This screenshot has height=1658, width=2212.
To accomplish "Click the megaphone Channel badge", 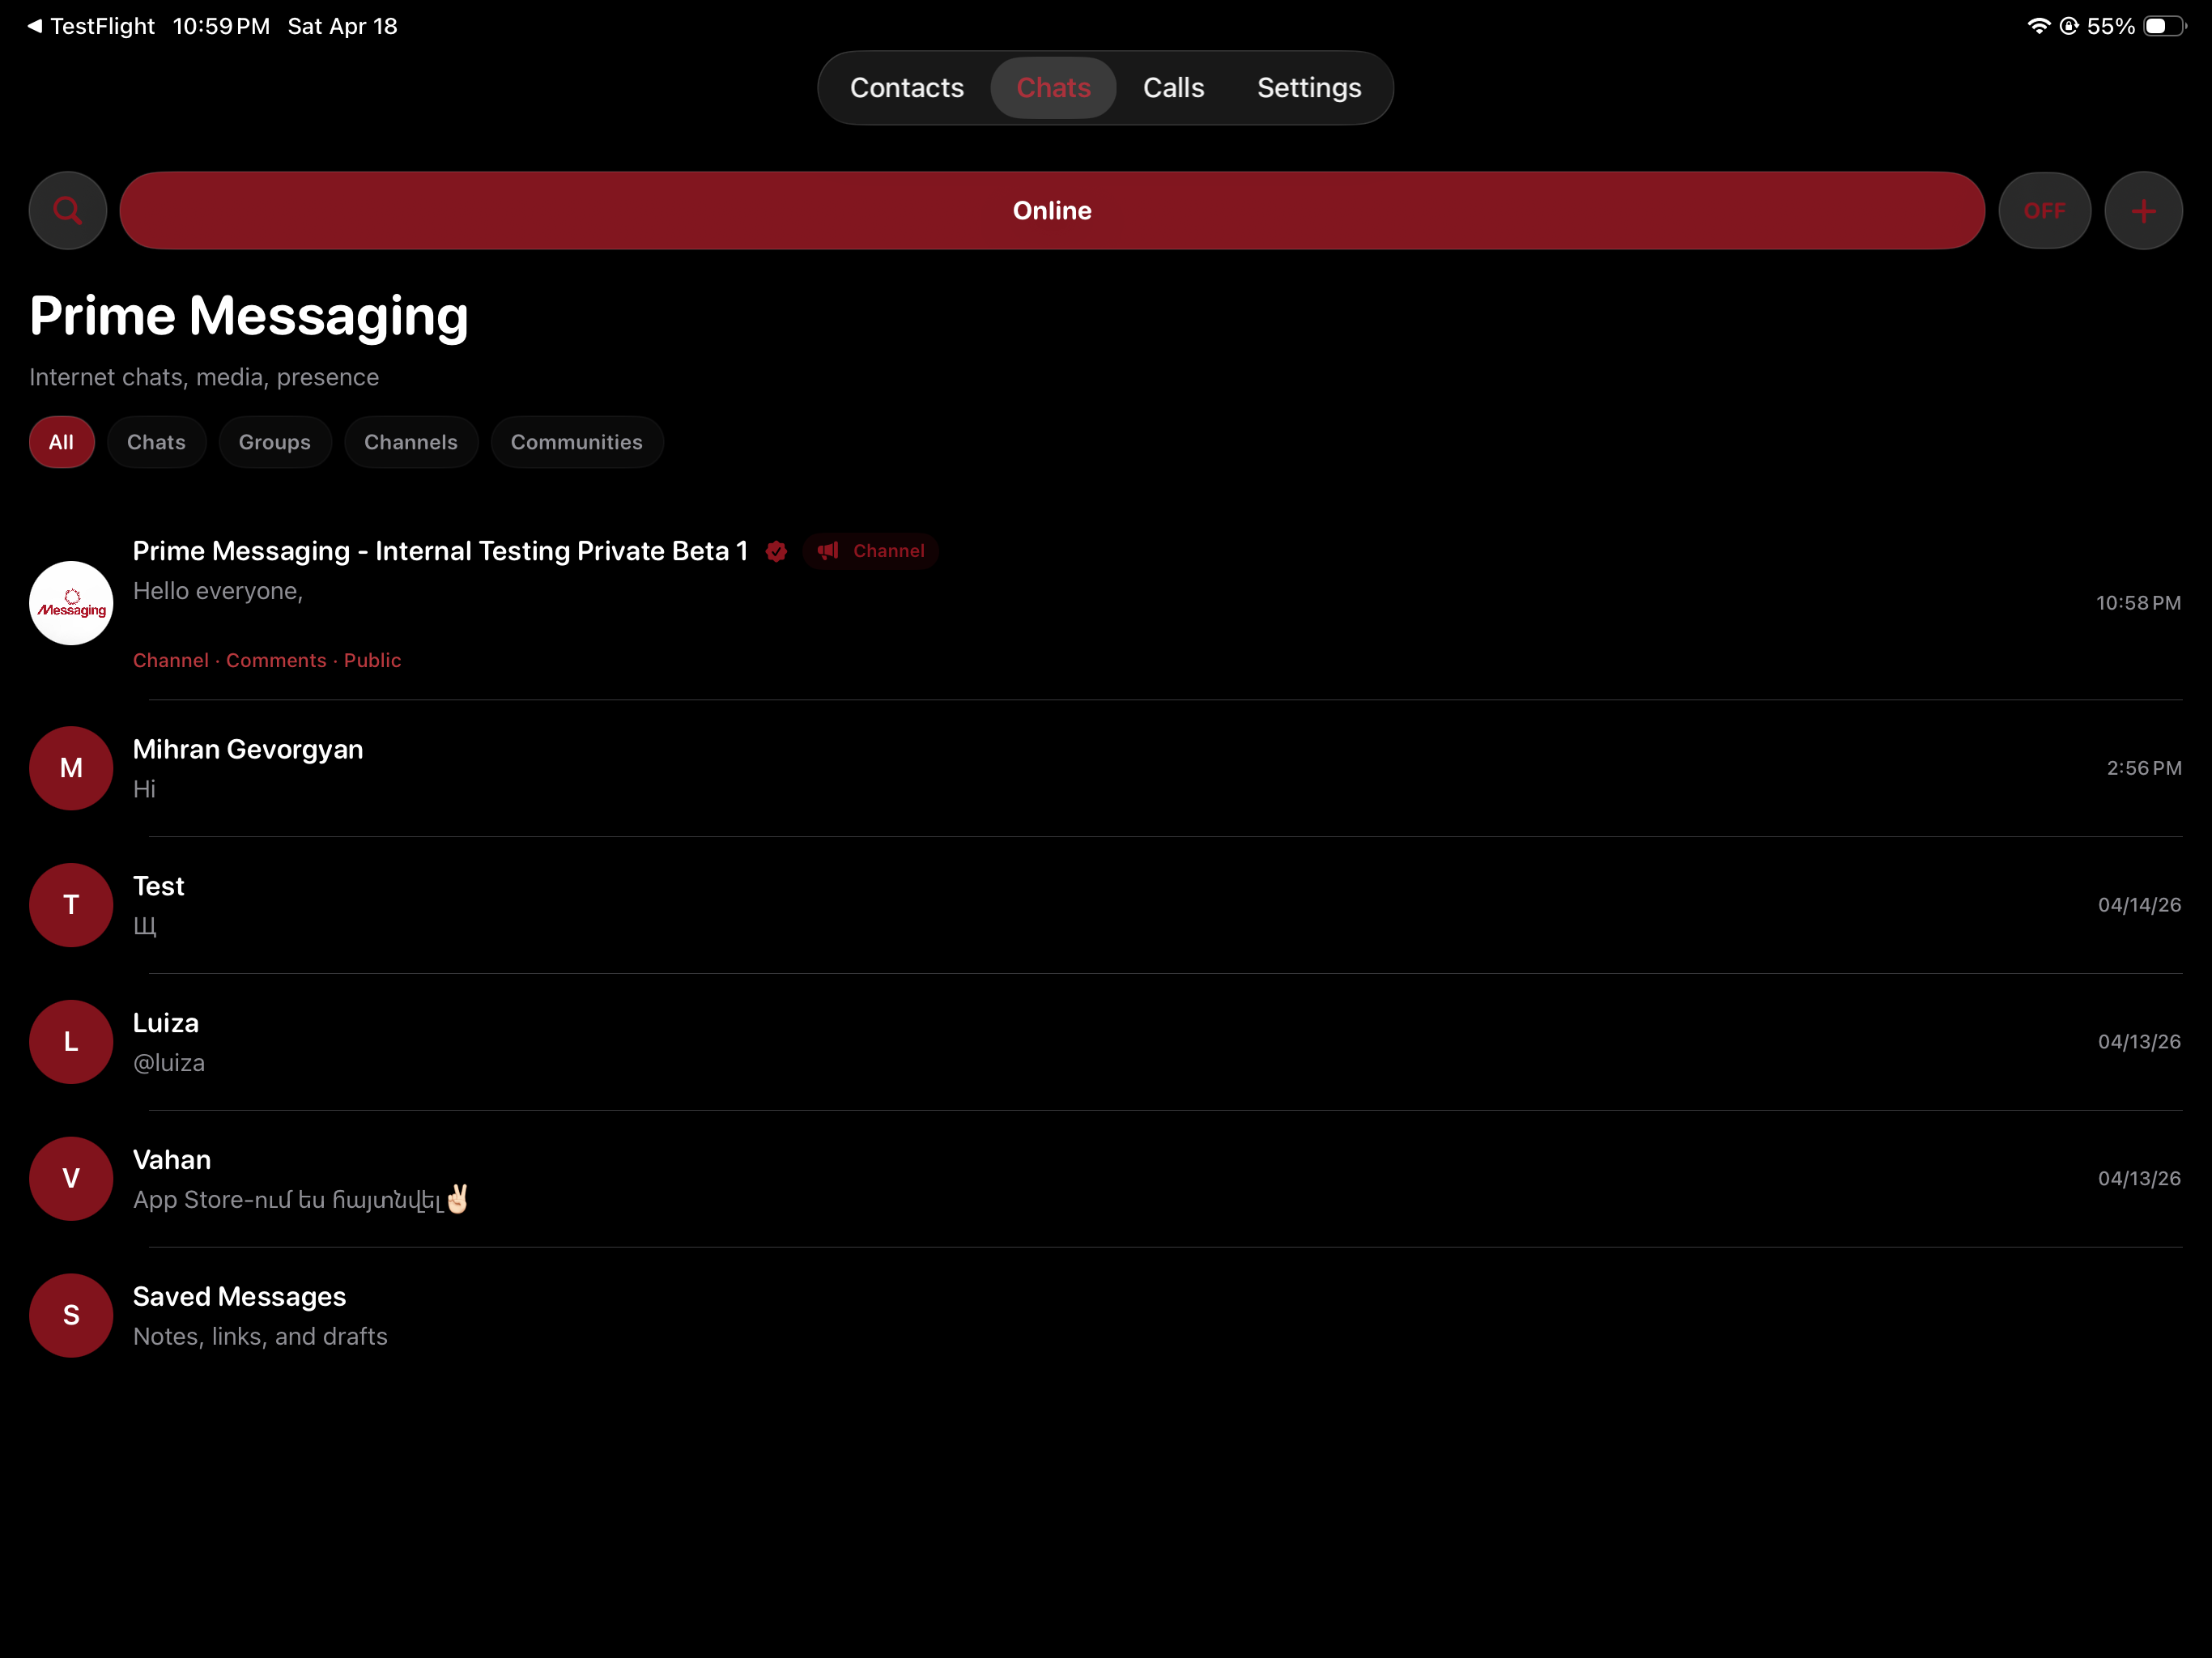I will click(x=870, y=551).
